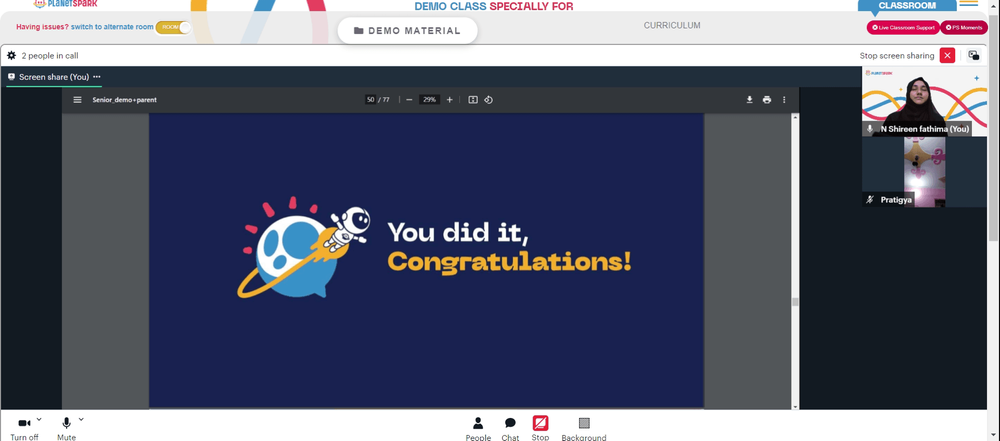This screenshot has width=1000, height=441.
Task: Expand camera device options chevron
Action: coord(39,419)
